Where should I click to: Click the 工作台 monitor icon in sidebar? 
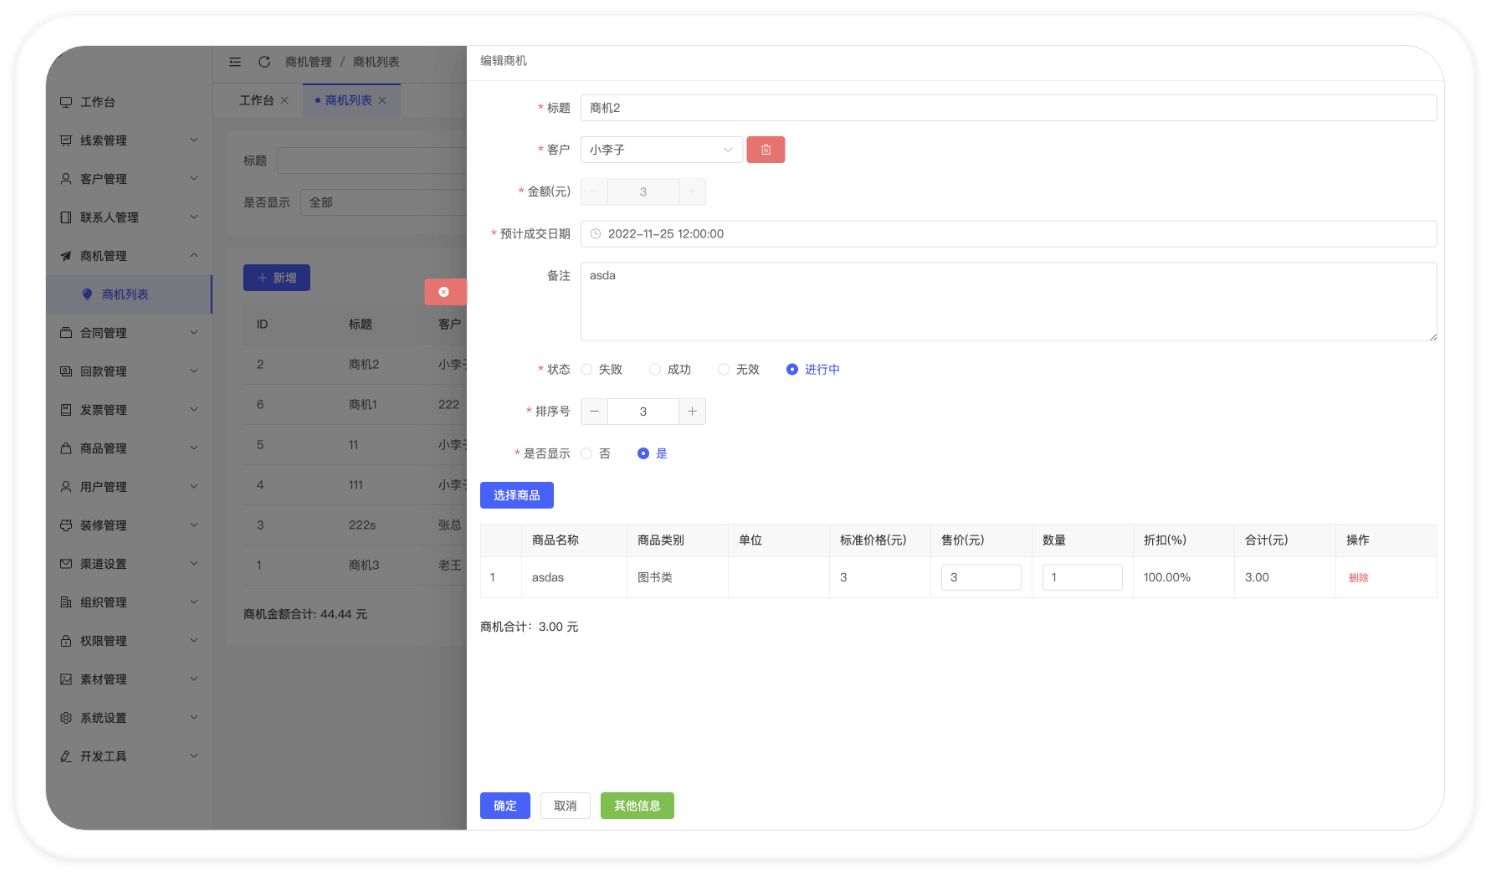[66, 102]
